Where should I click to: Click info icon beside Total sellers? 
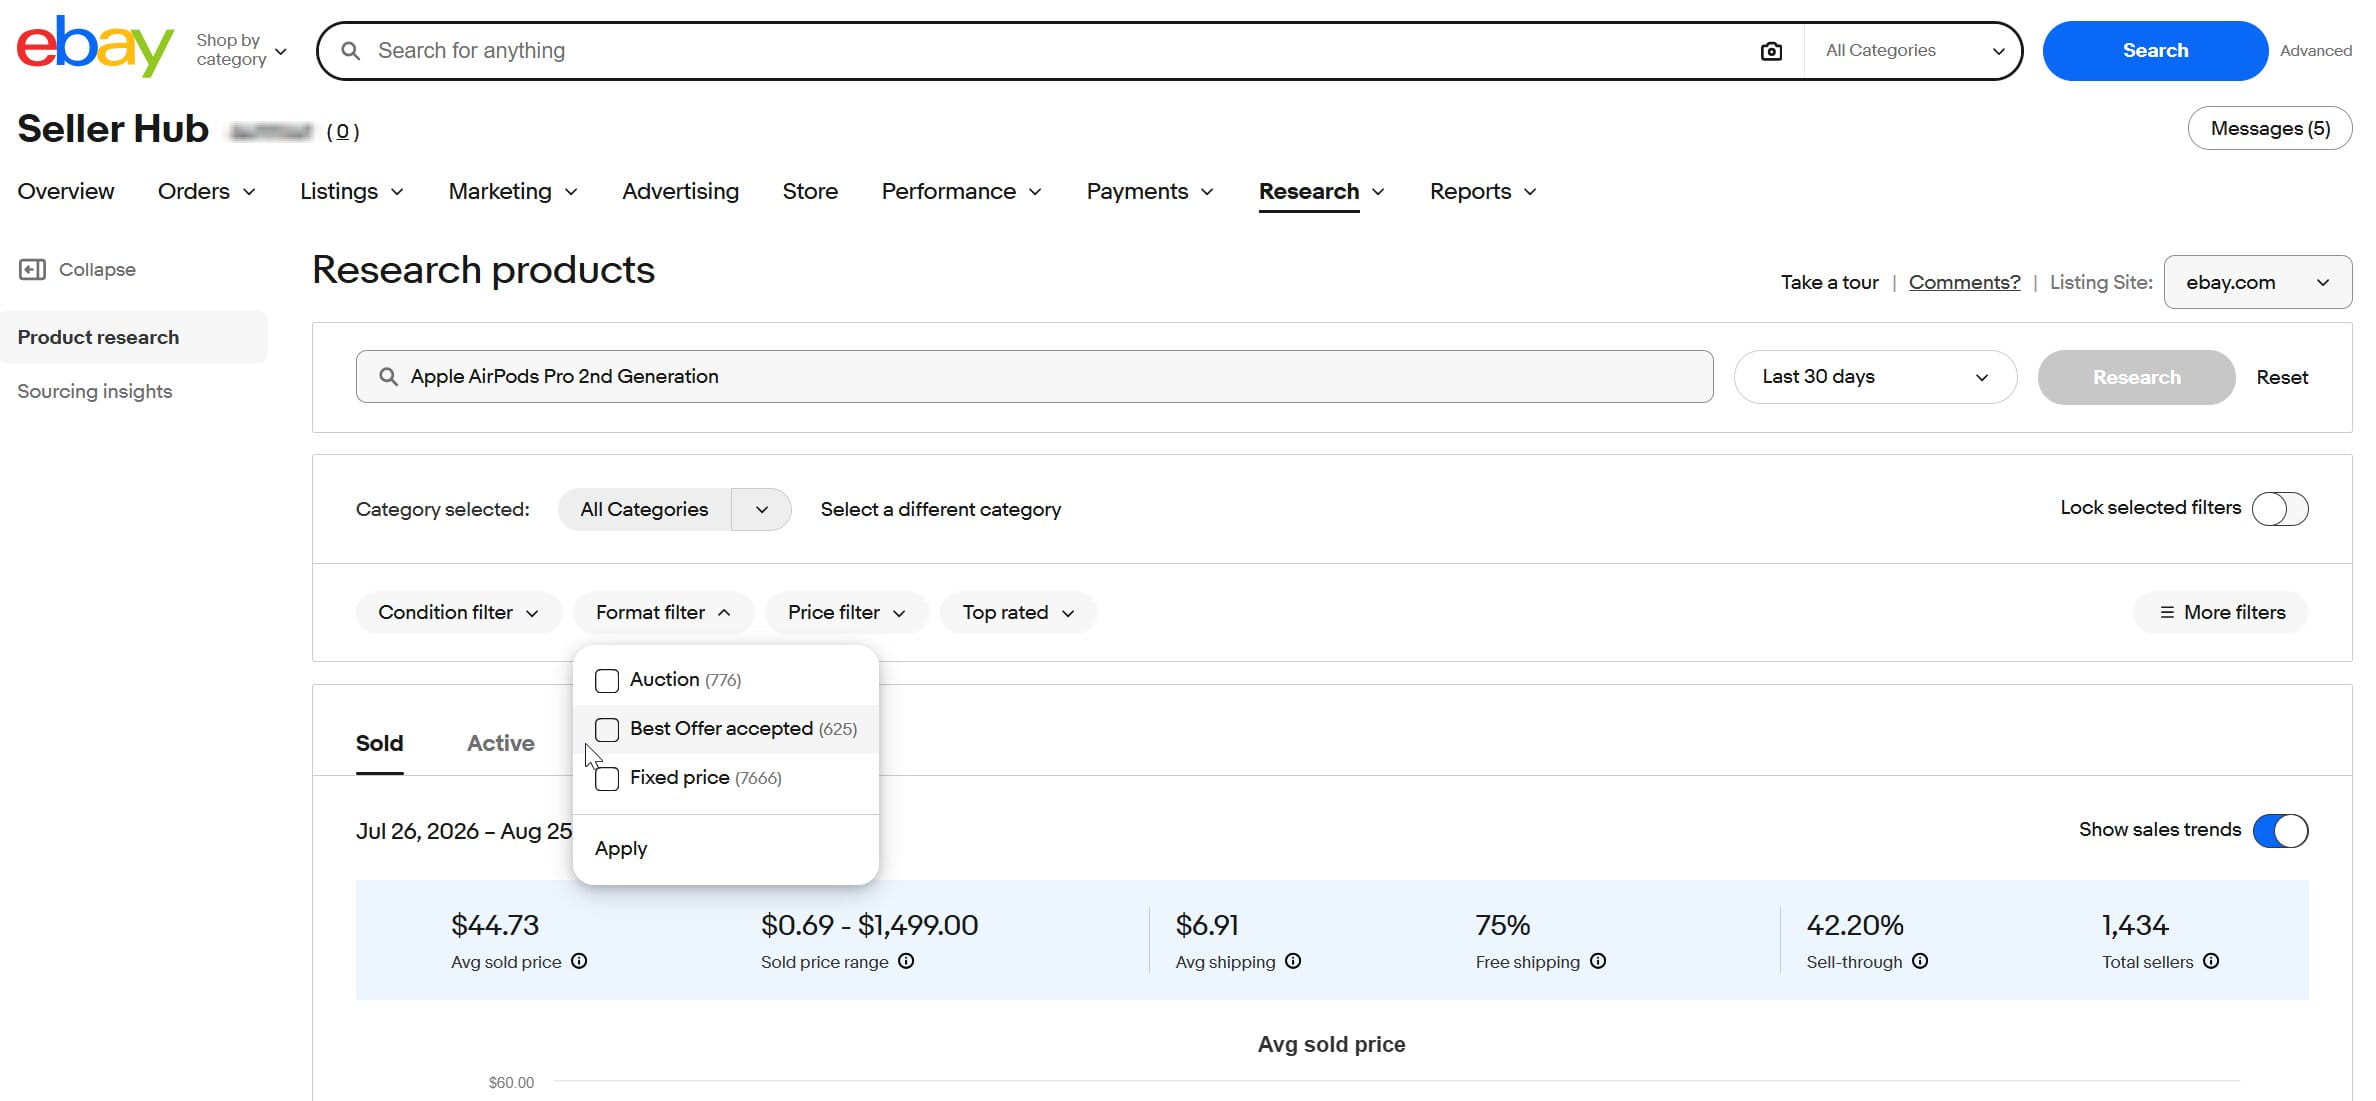(x=2211, y=961)
